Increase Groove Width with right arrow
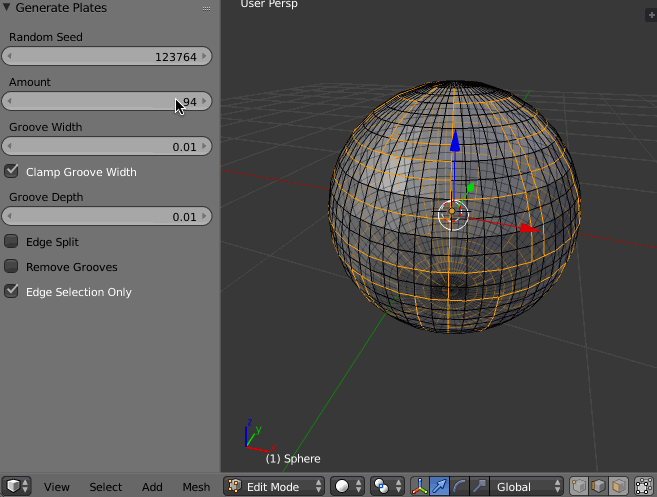Viewport: 657px width, 497px height. 204,146
